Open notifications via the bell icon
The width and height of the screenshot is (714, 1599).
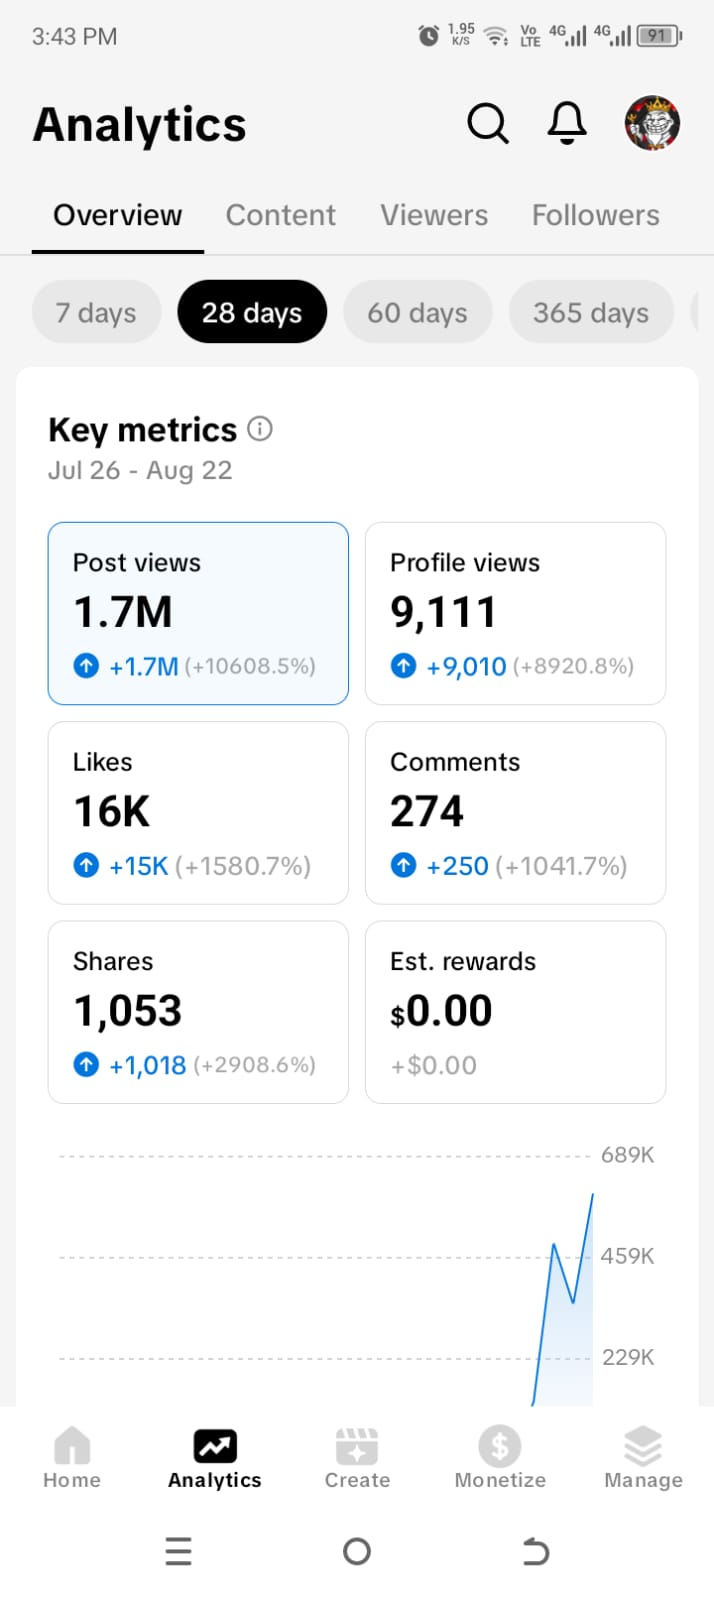tap(566, 123)
